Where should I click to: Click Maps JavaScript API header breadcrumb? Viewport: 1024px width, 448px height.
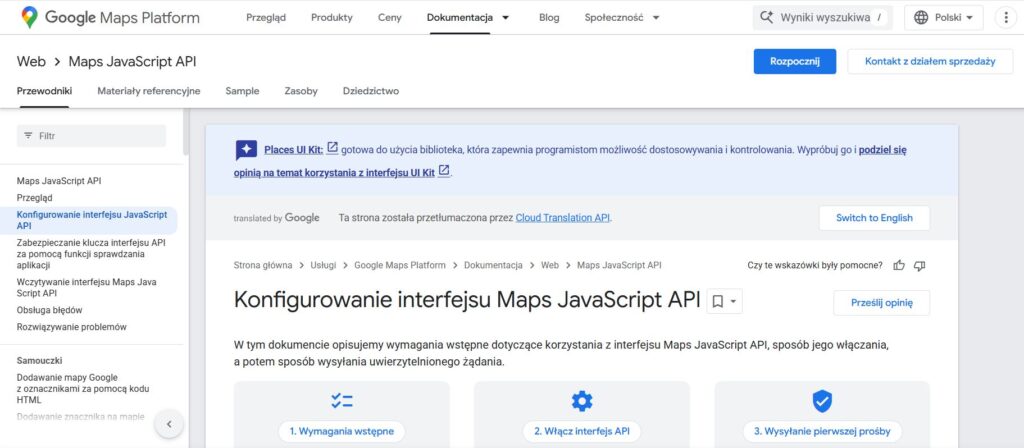tap(133, 61)
